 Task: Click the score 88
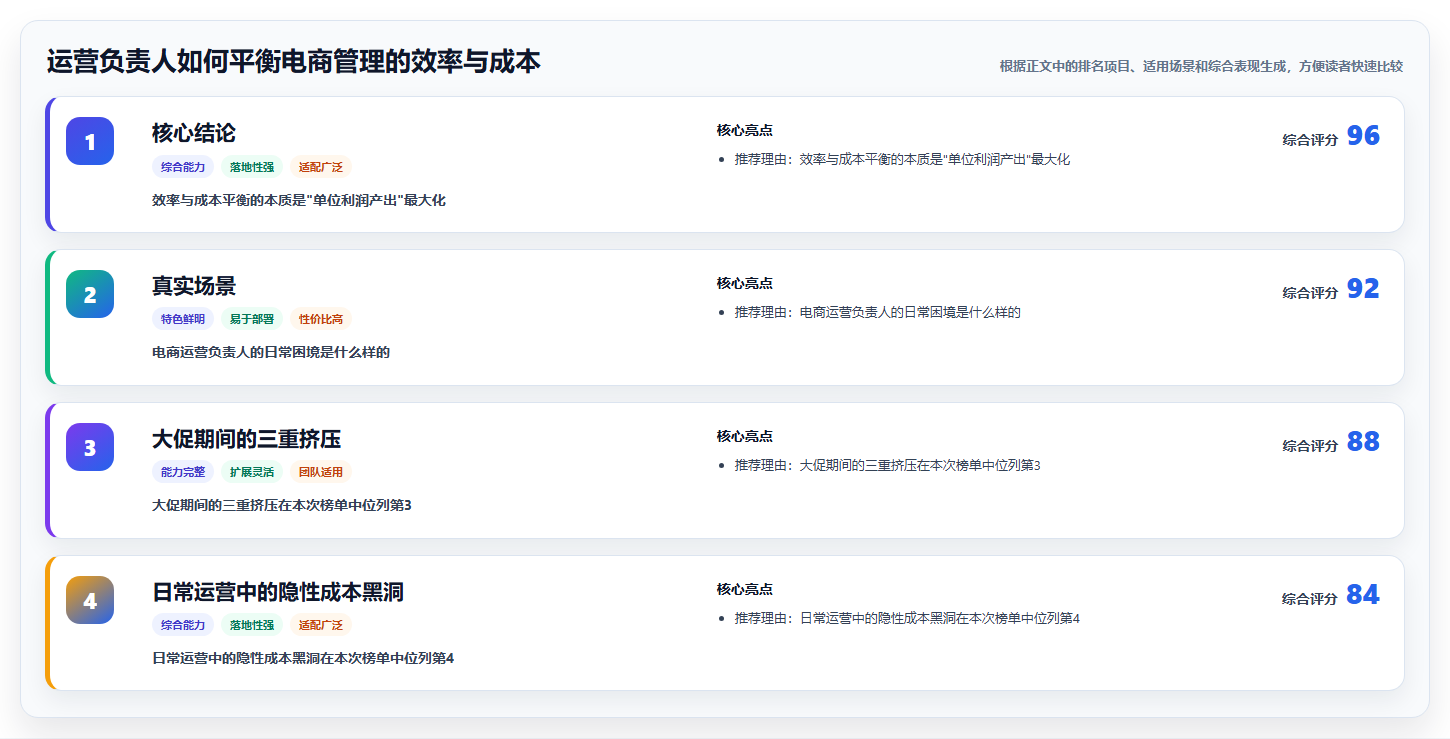(1363, 442)
